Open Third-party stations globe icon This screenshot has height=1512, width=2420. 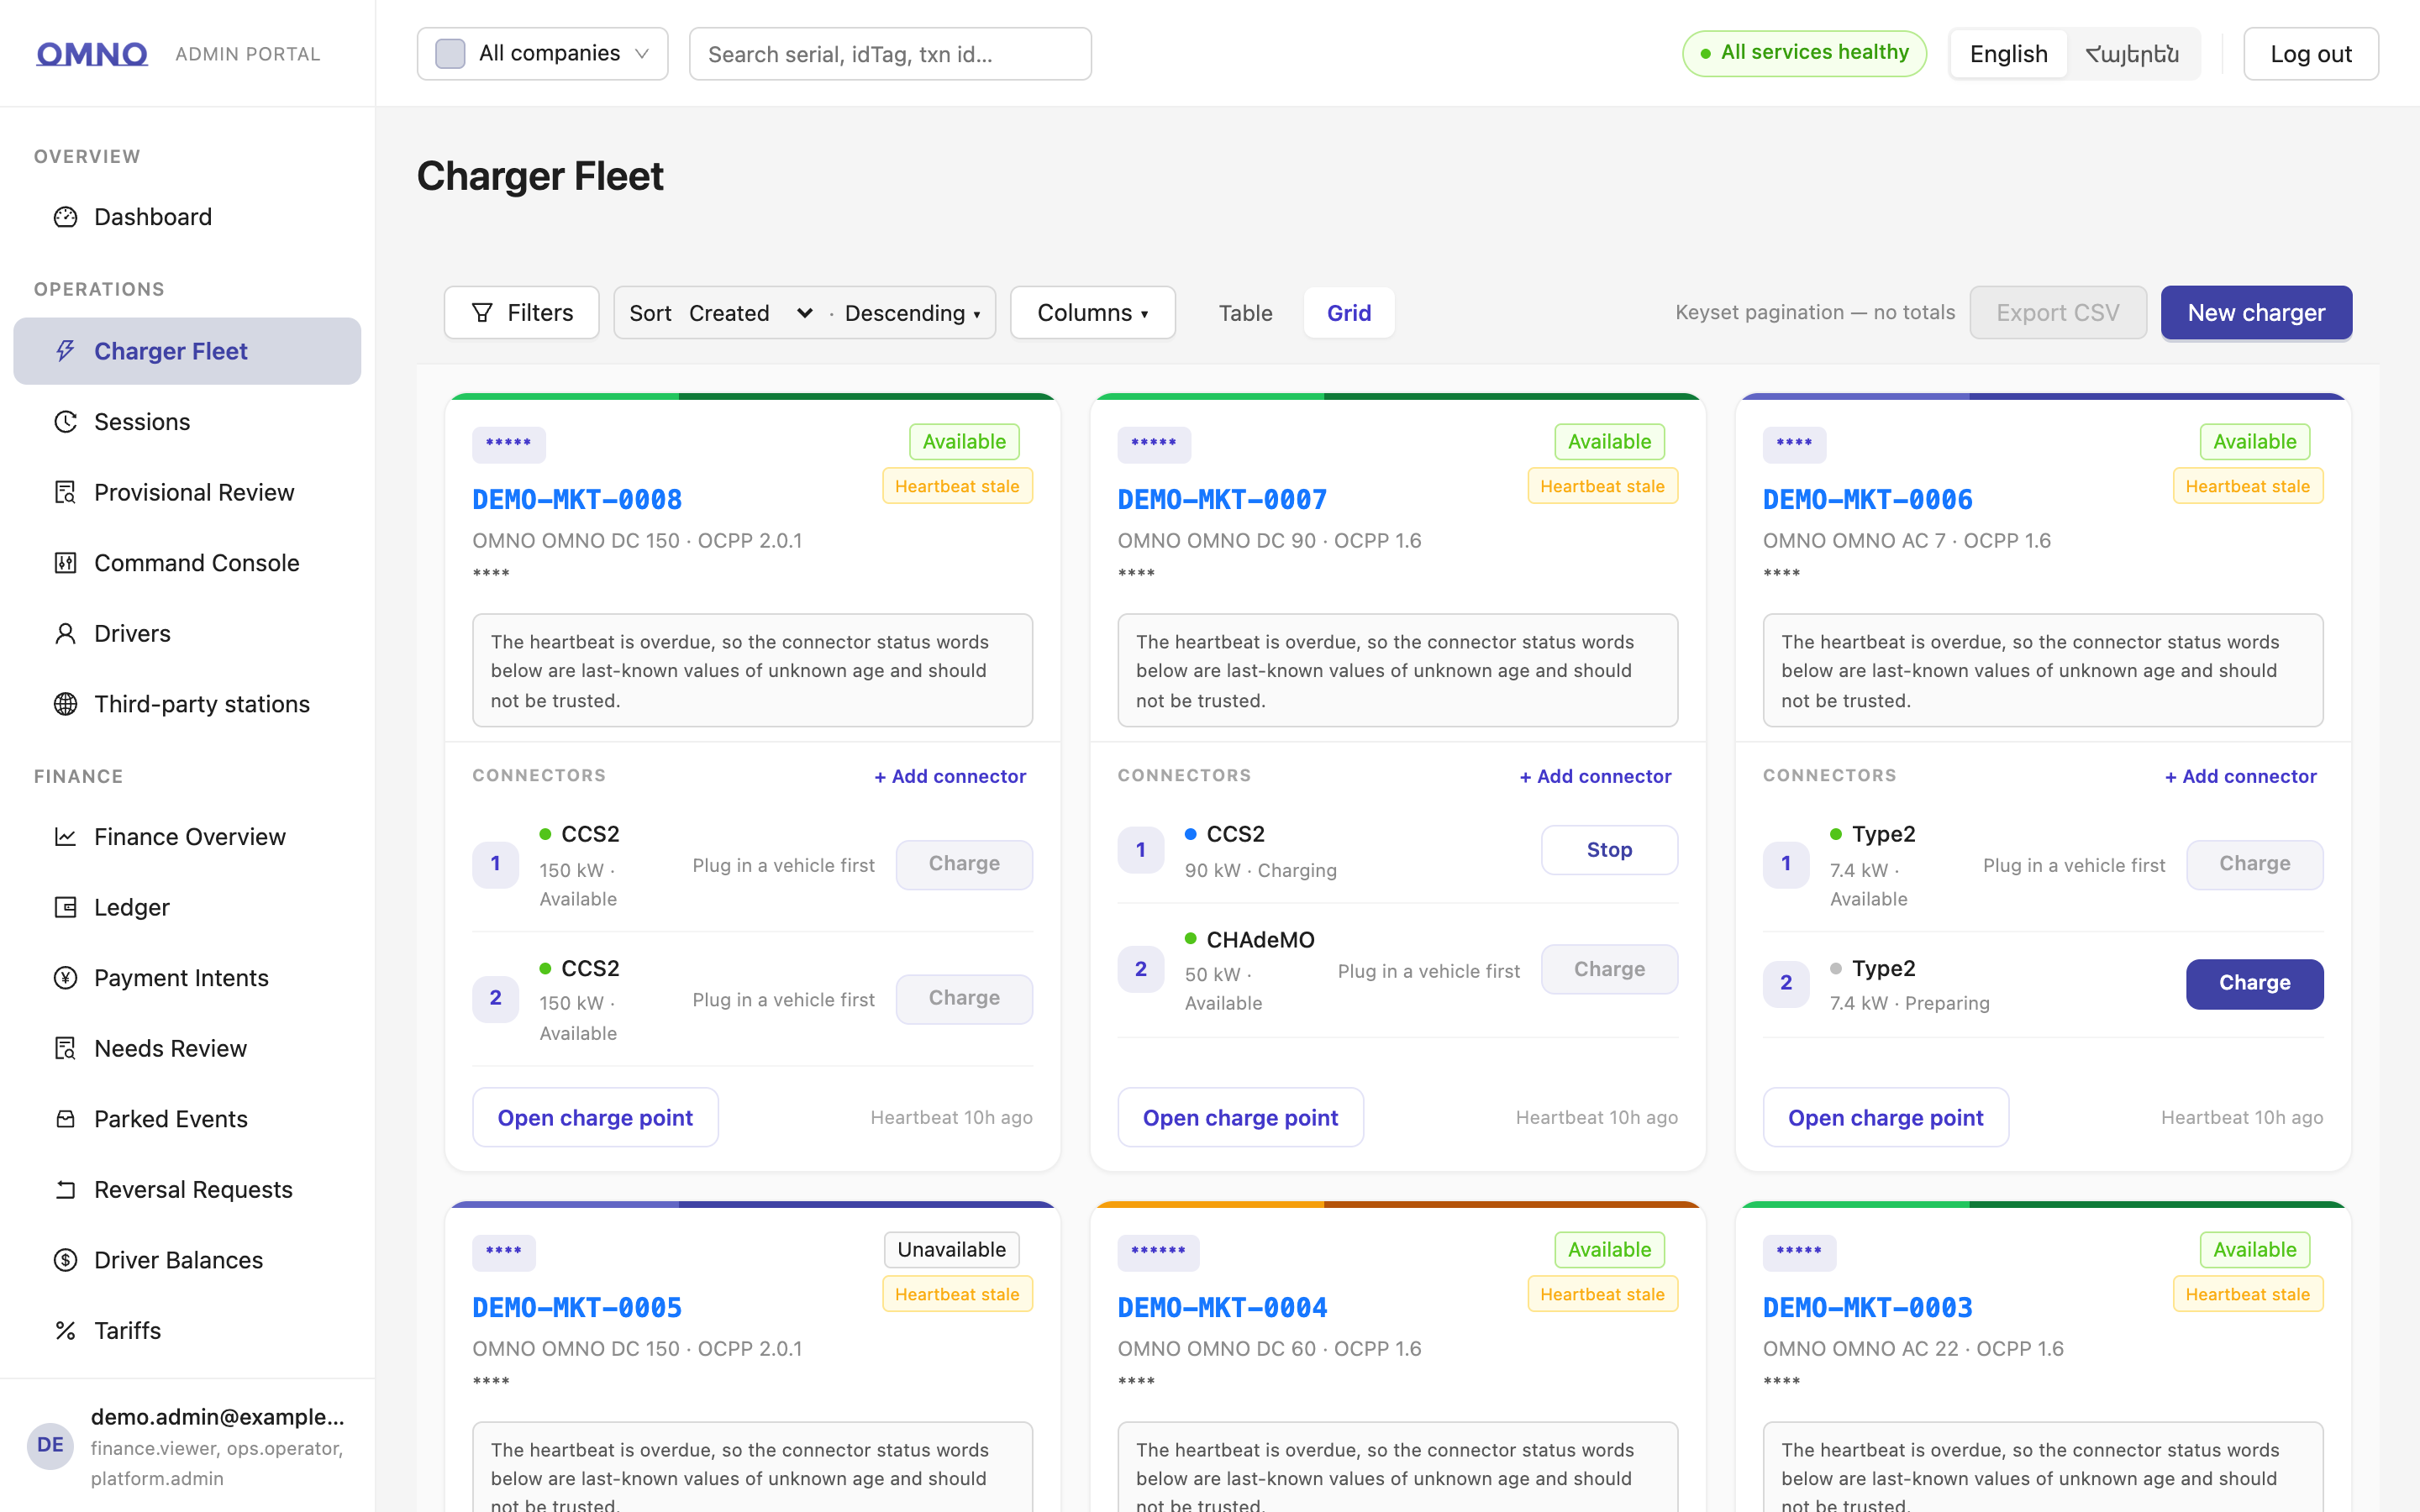pos(65,704)
